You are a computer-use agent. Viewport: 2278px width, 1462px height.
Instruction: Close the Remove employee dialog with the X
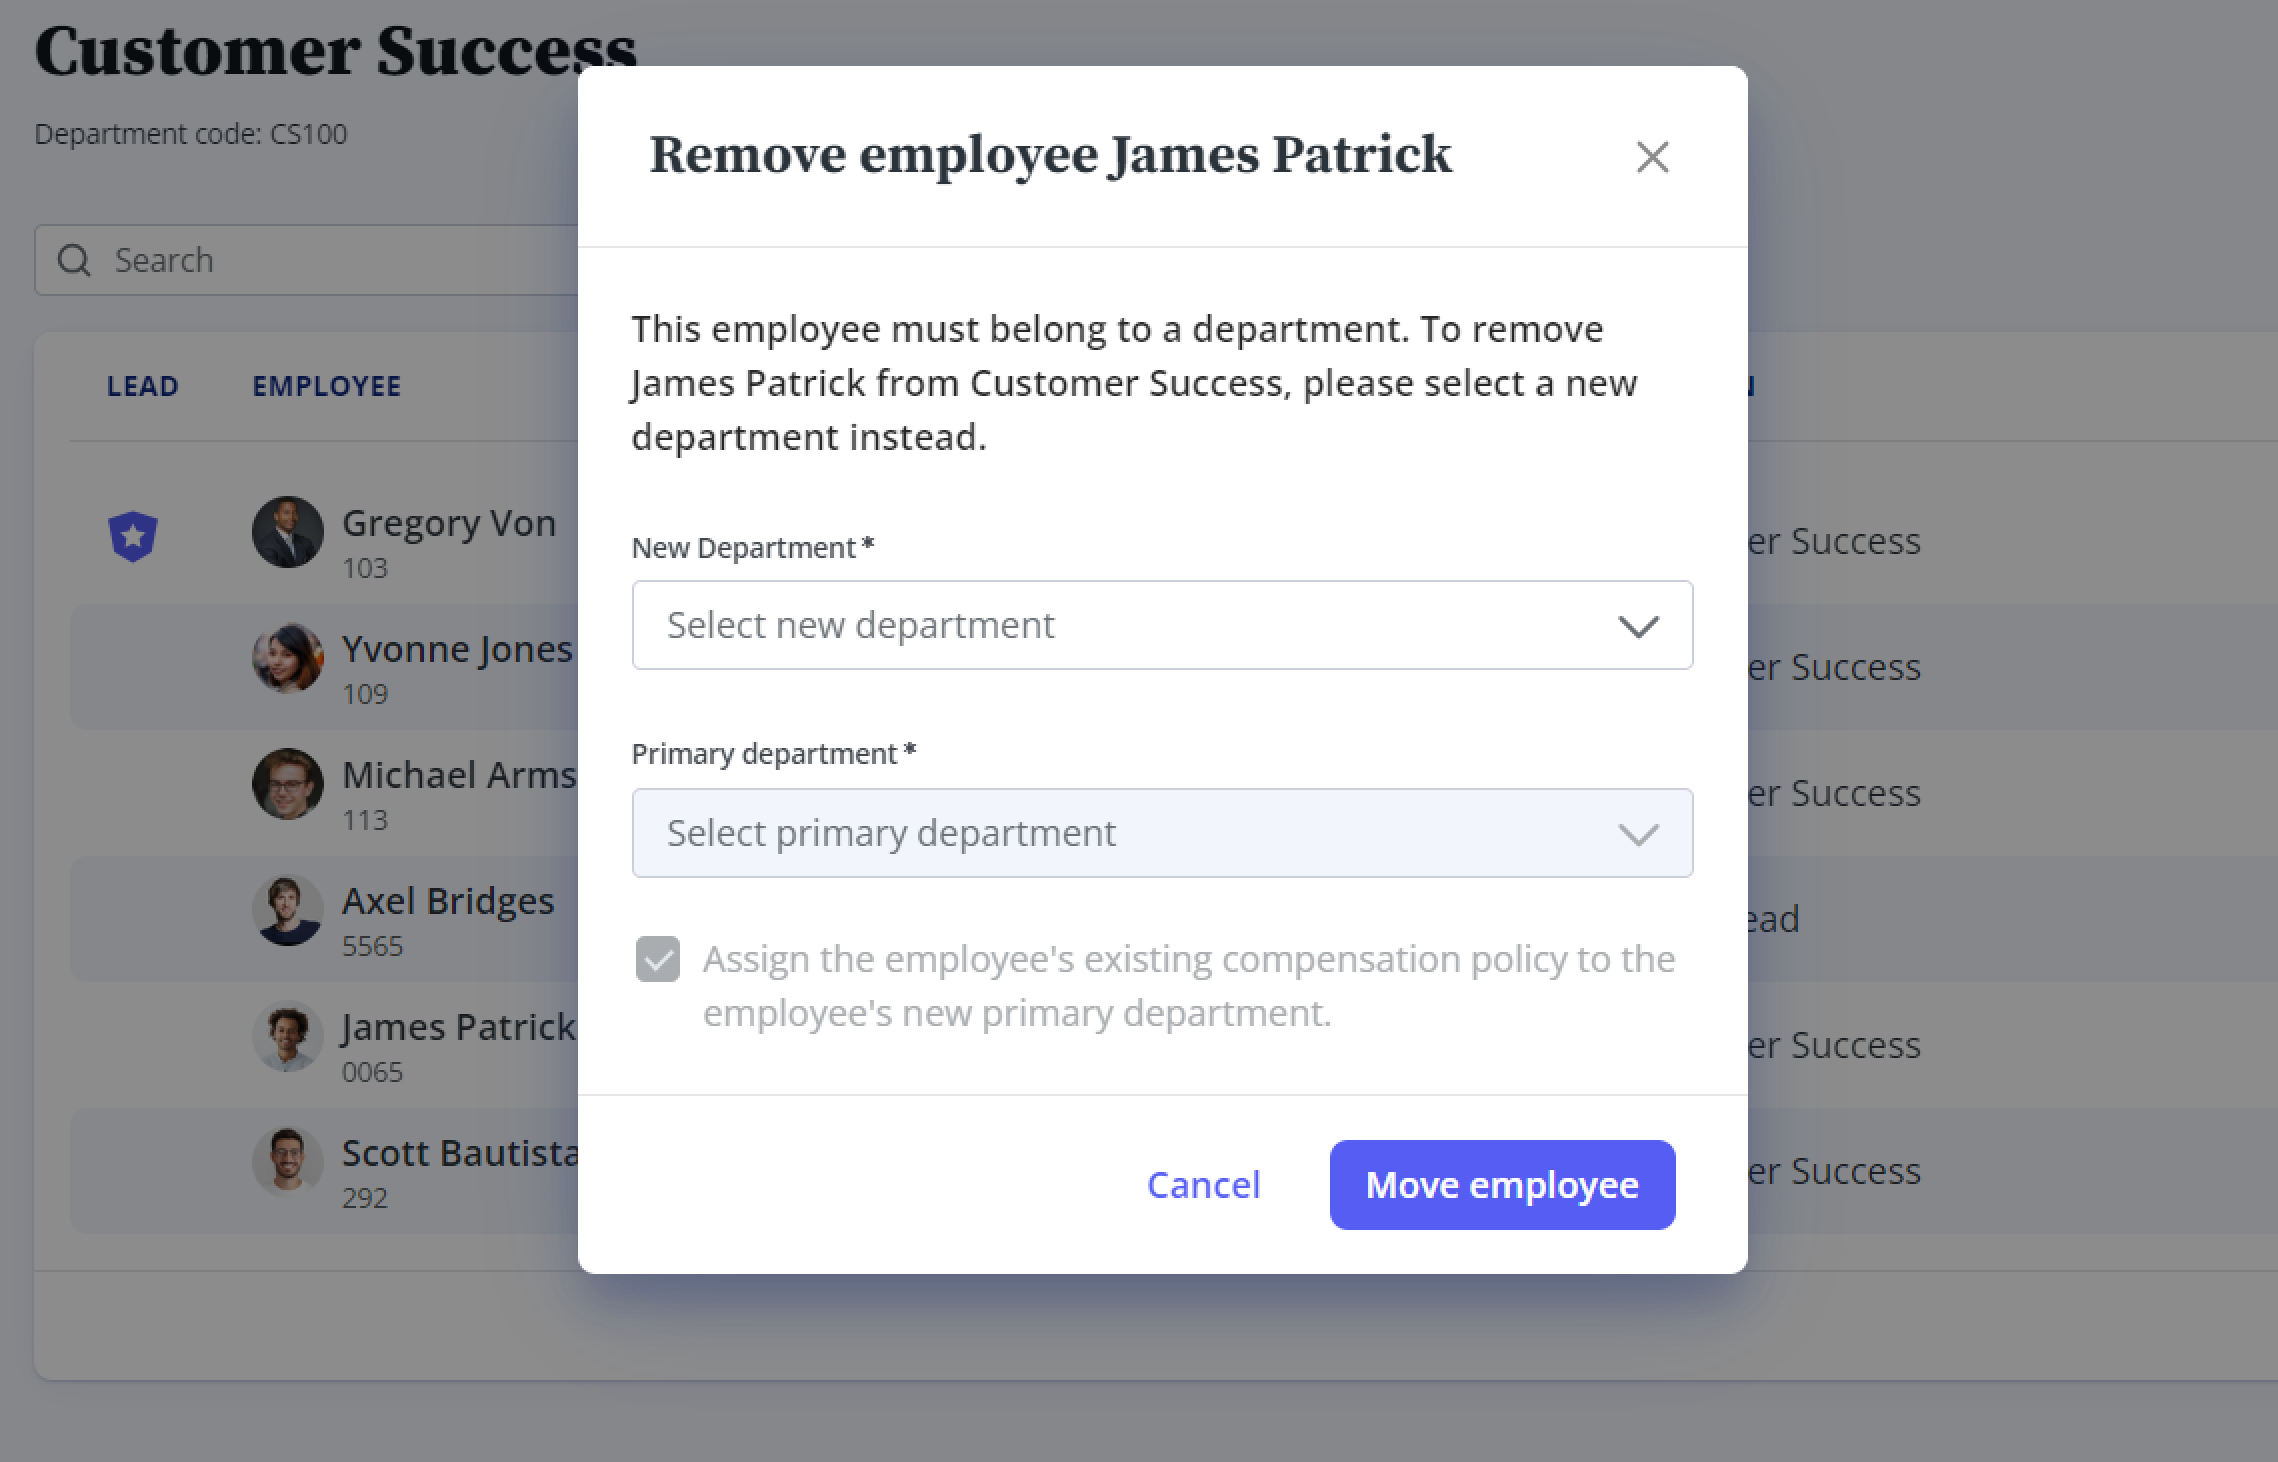pos(1652,157)
